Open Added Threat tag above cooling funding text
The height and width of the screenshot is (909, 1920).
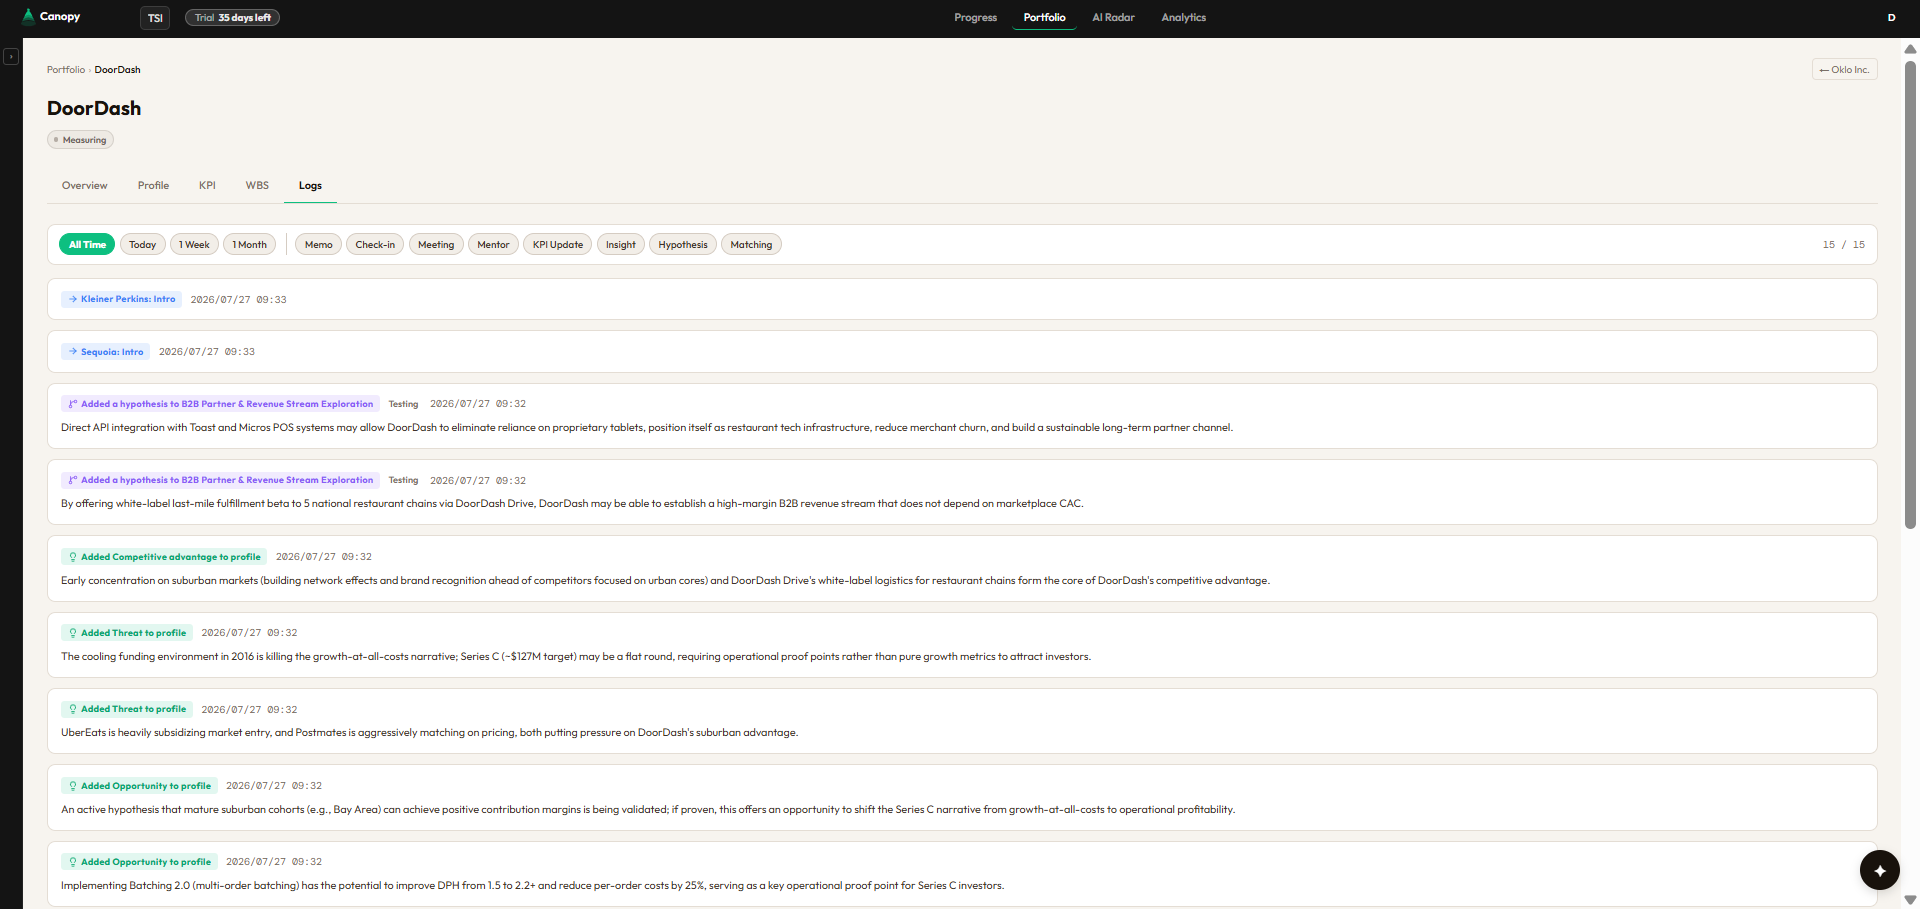point(127,633)
